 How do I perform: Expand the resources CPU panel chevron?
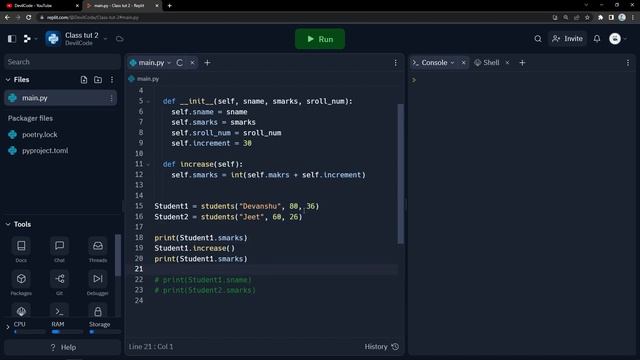coord(8,327)
